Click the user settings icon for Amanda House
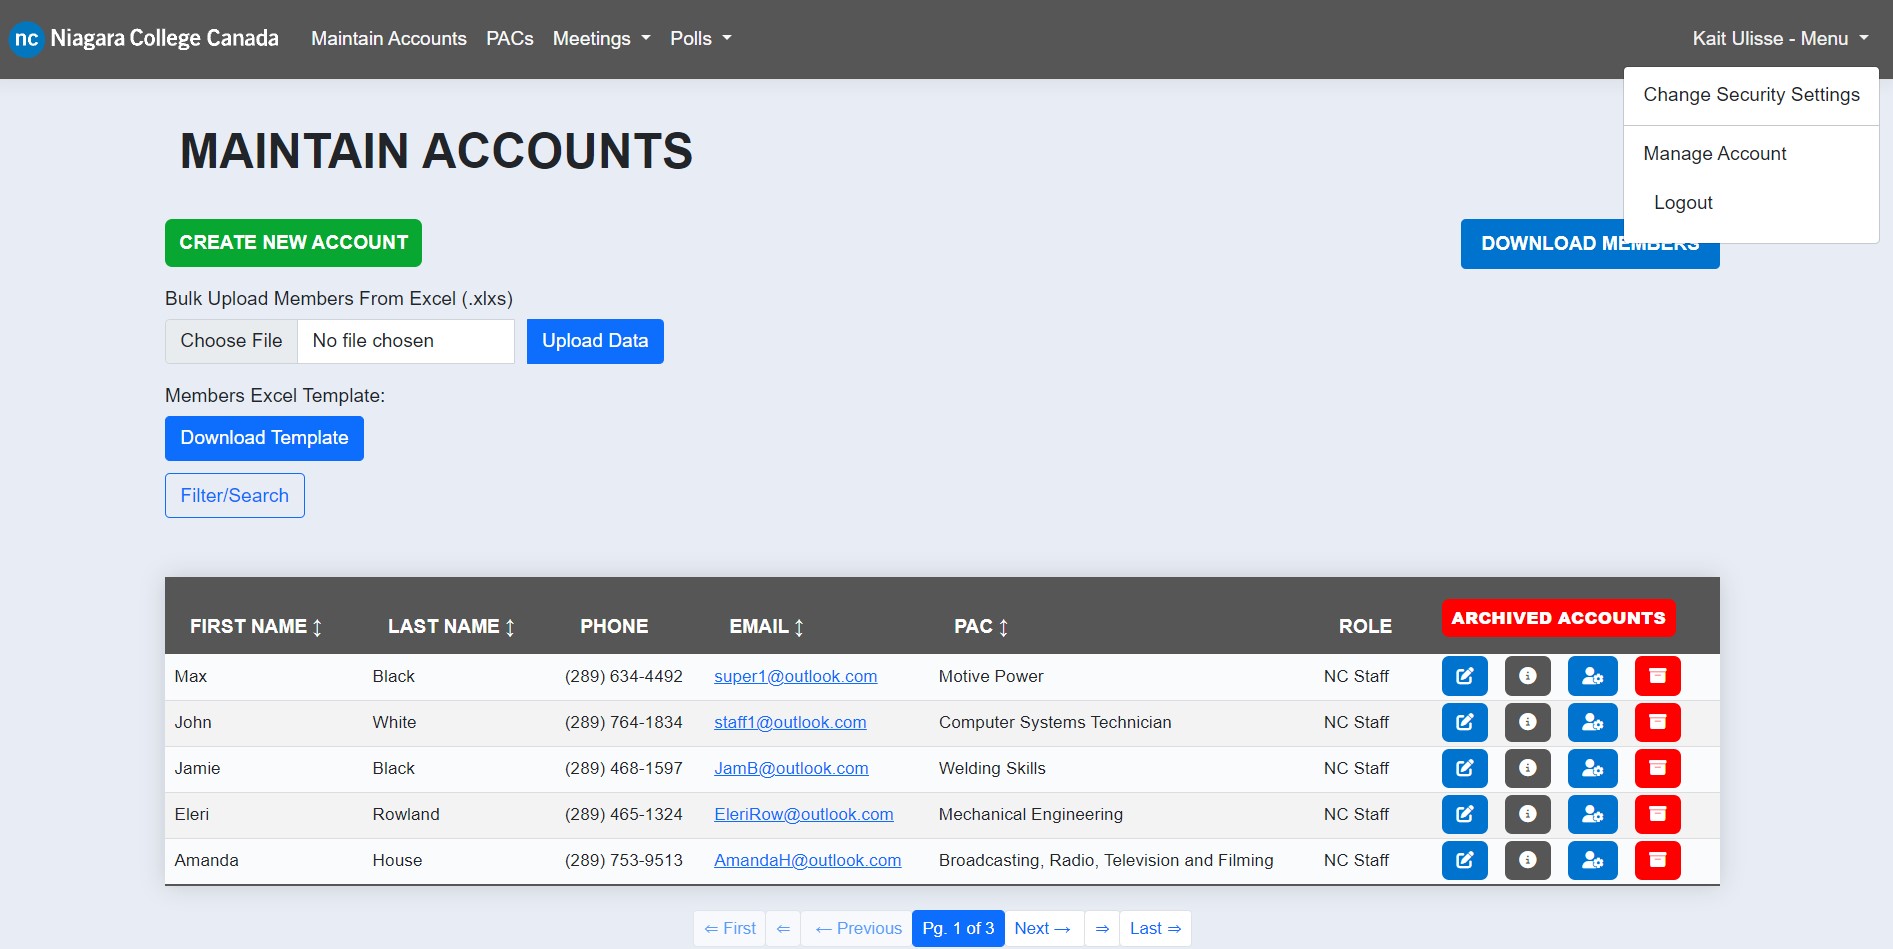 (x=1592, y=860)
